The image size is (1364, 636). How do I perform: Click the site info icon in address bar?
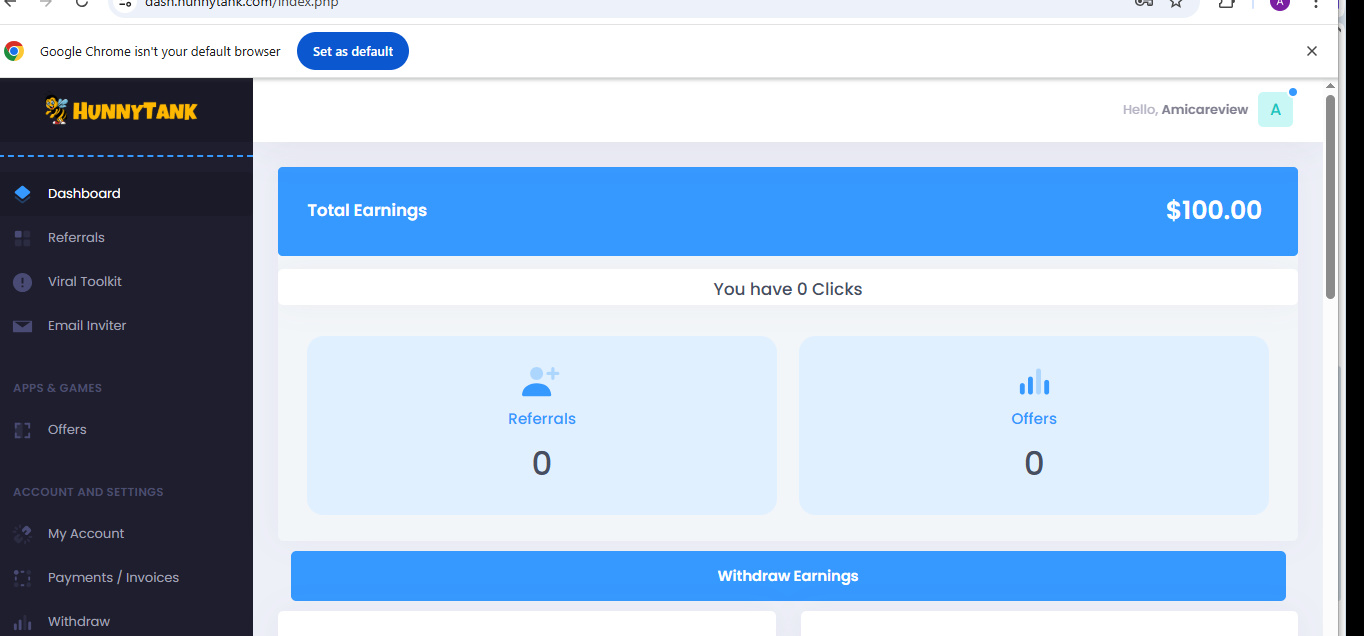pyautogui.click(x=125, y=4)
